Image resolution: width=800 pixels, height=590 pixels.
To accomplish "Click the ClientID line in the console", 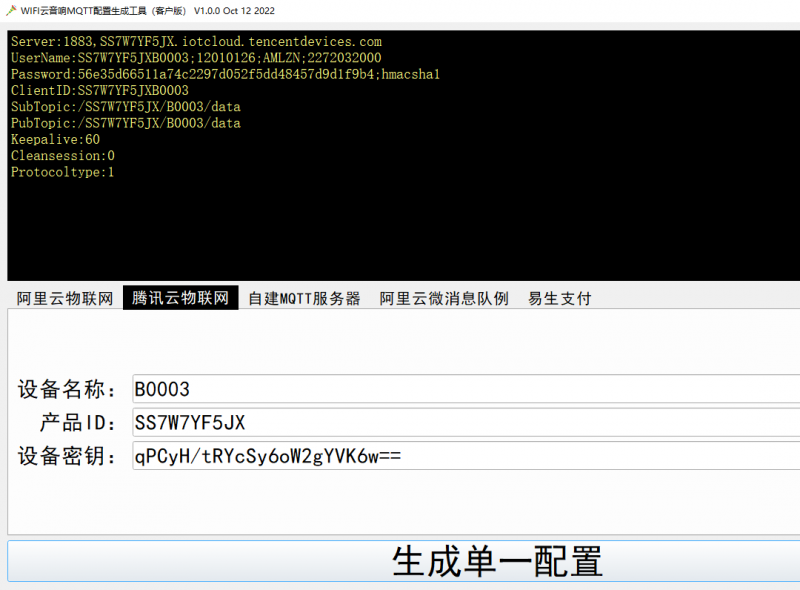I will point(100,90).
